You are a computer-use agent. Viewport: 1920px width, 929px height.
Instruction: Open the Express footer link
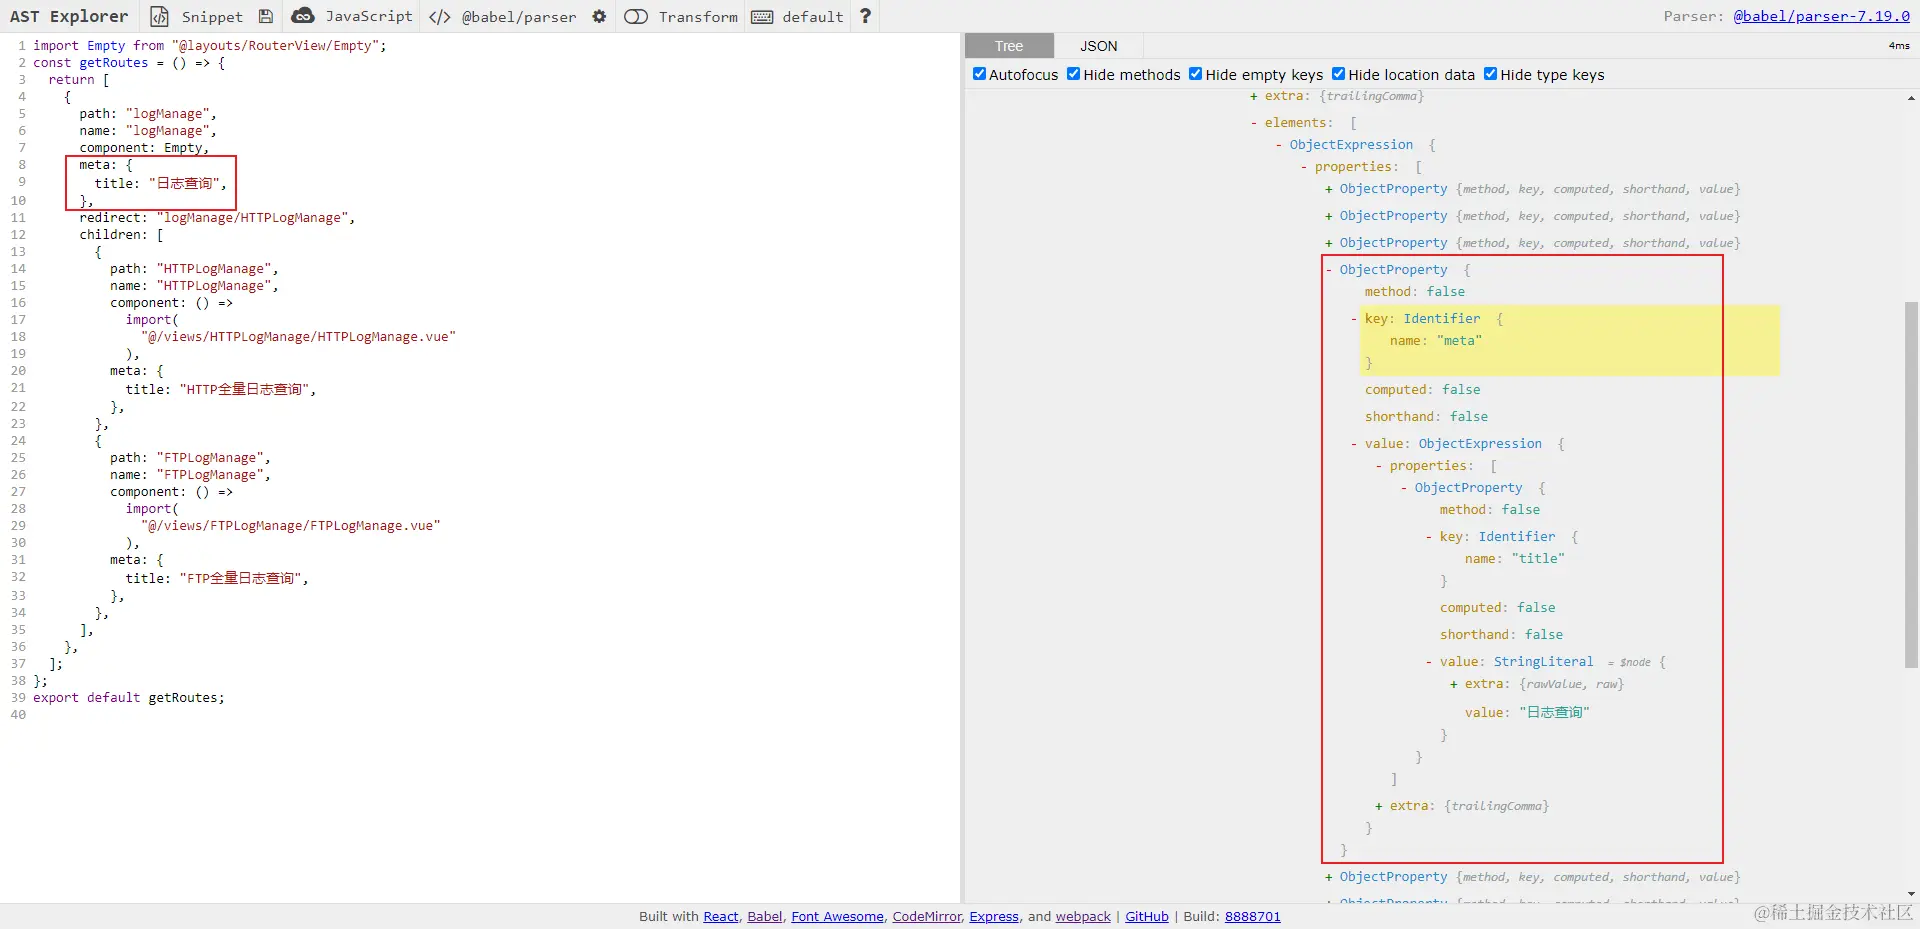tap(994, 916)
